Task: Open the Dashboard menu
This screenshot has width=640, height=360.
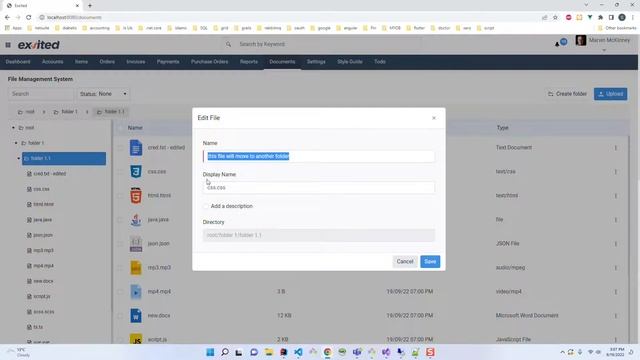Action: (x=18, y=62)
